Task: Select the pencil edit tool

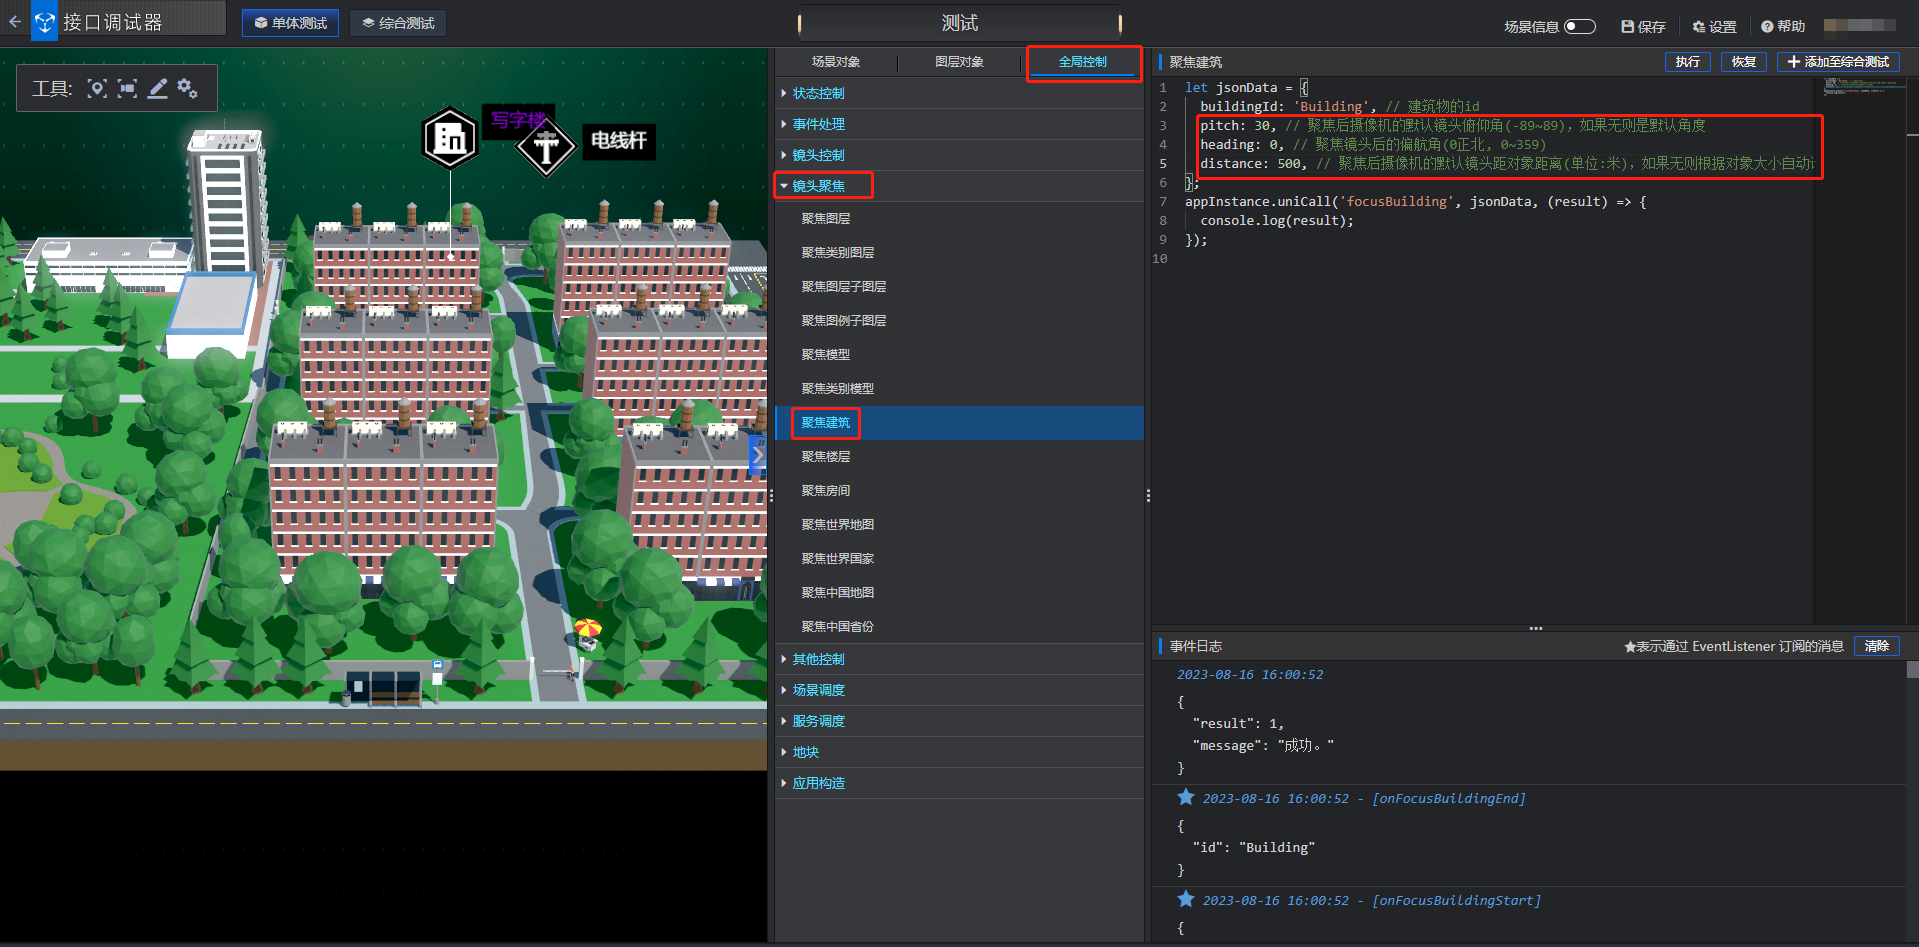Action: tap(158, 89)
